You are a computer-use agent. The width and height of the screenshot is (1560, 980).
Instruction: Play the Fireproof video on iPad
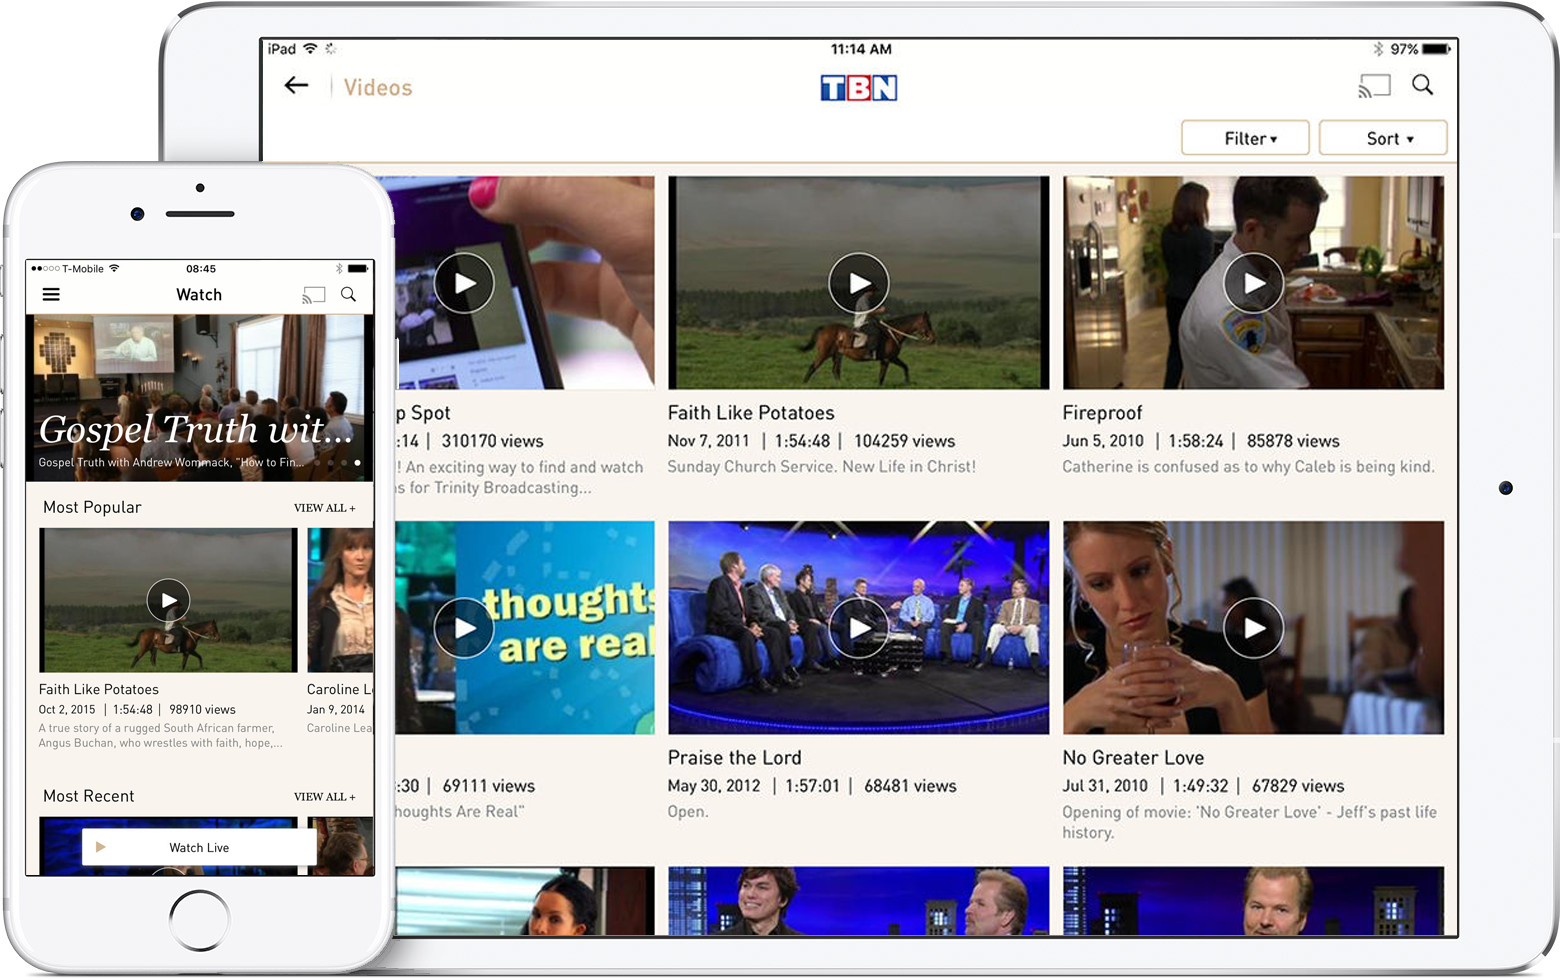click(1253, 283)
